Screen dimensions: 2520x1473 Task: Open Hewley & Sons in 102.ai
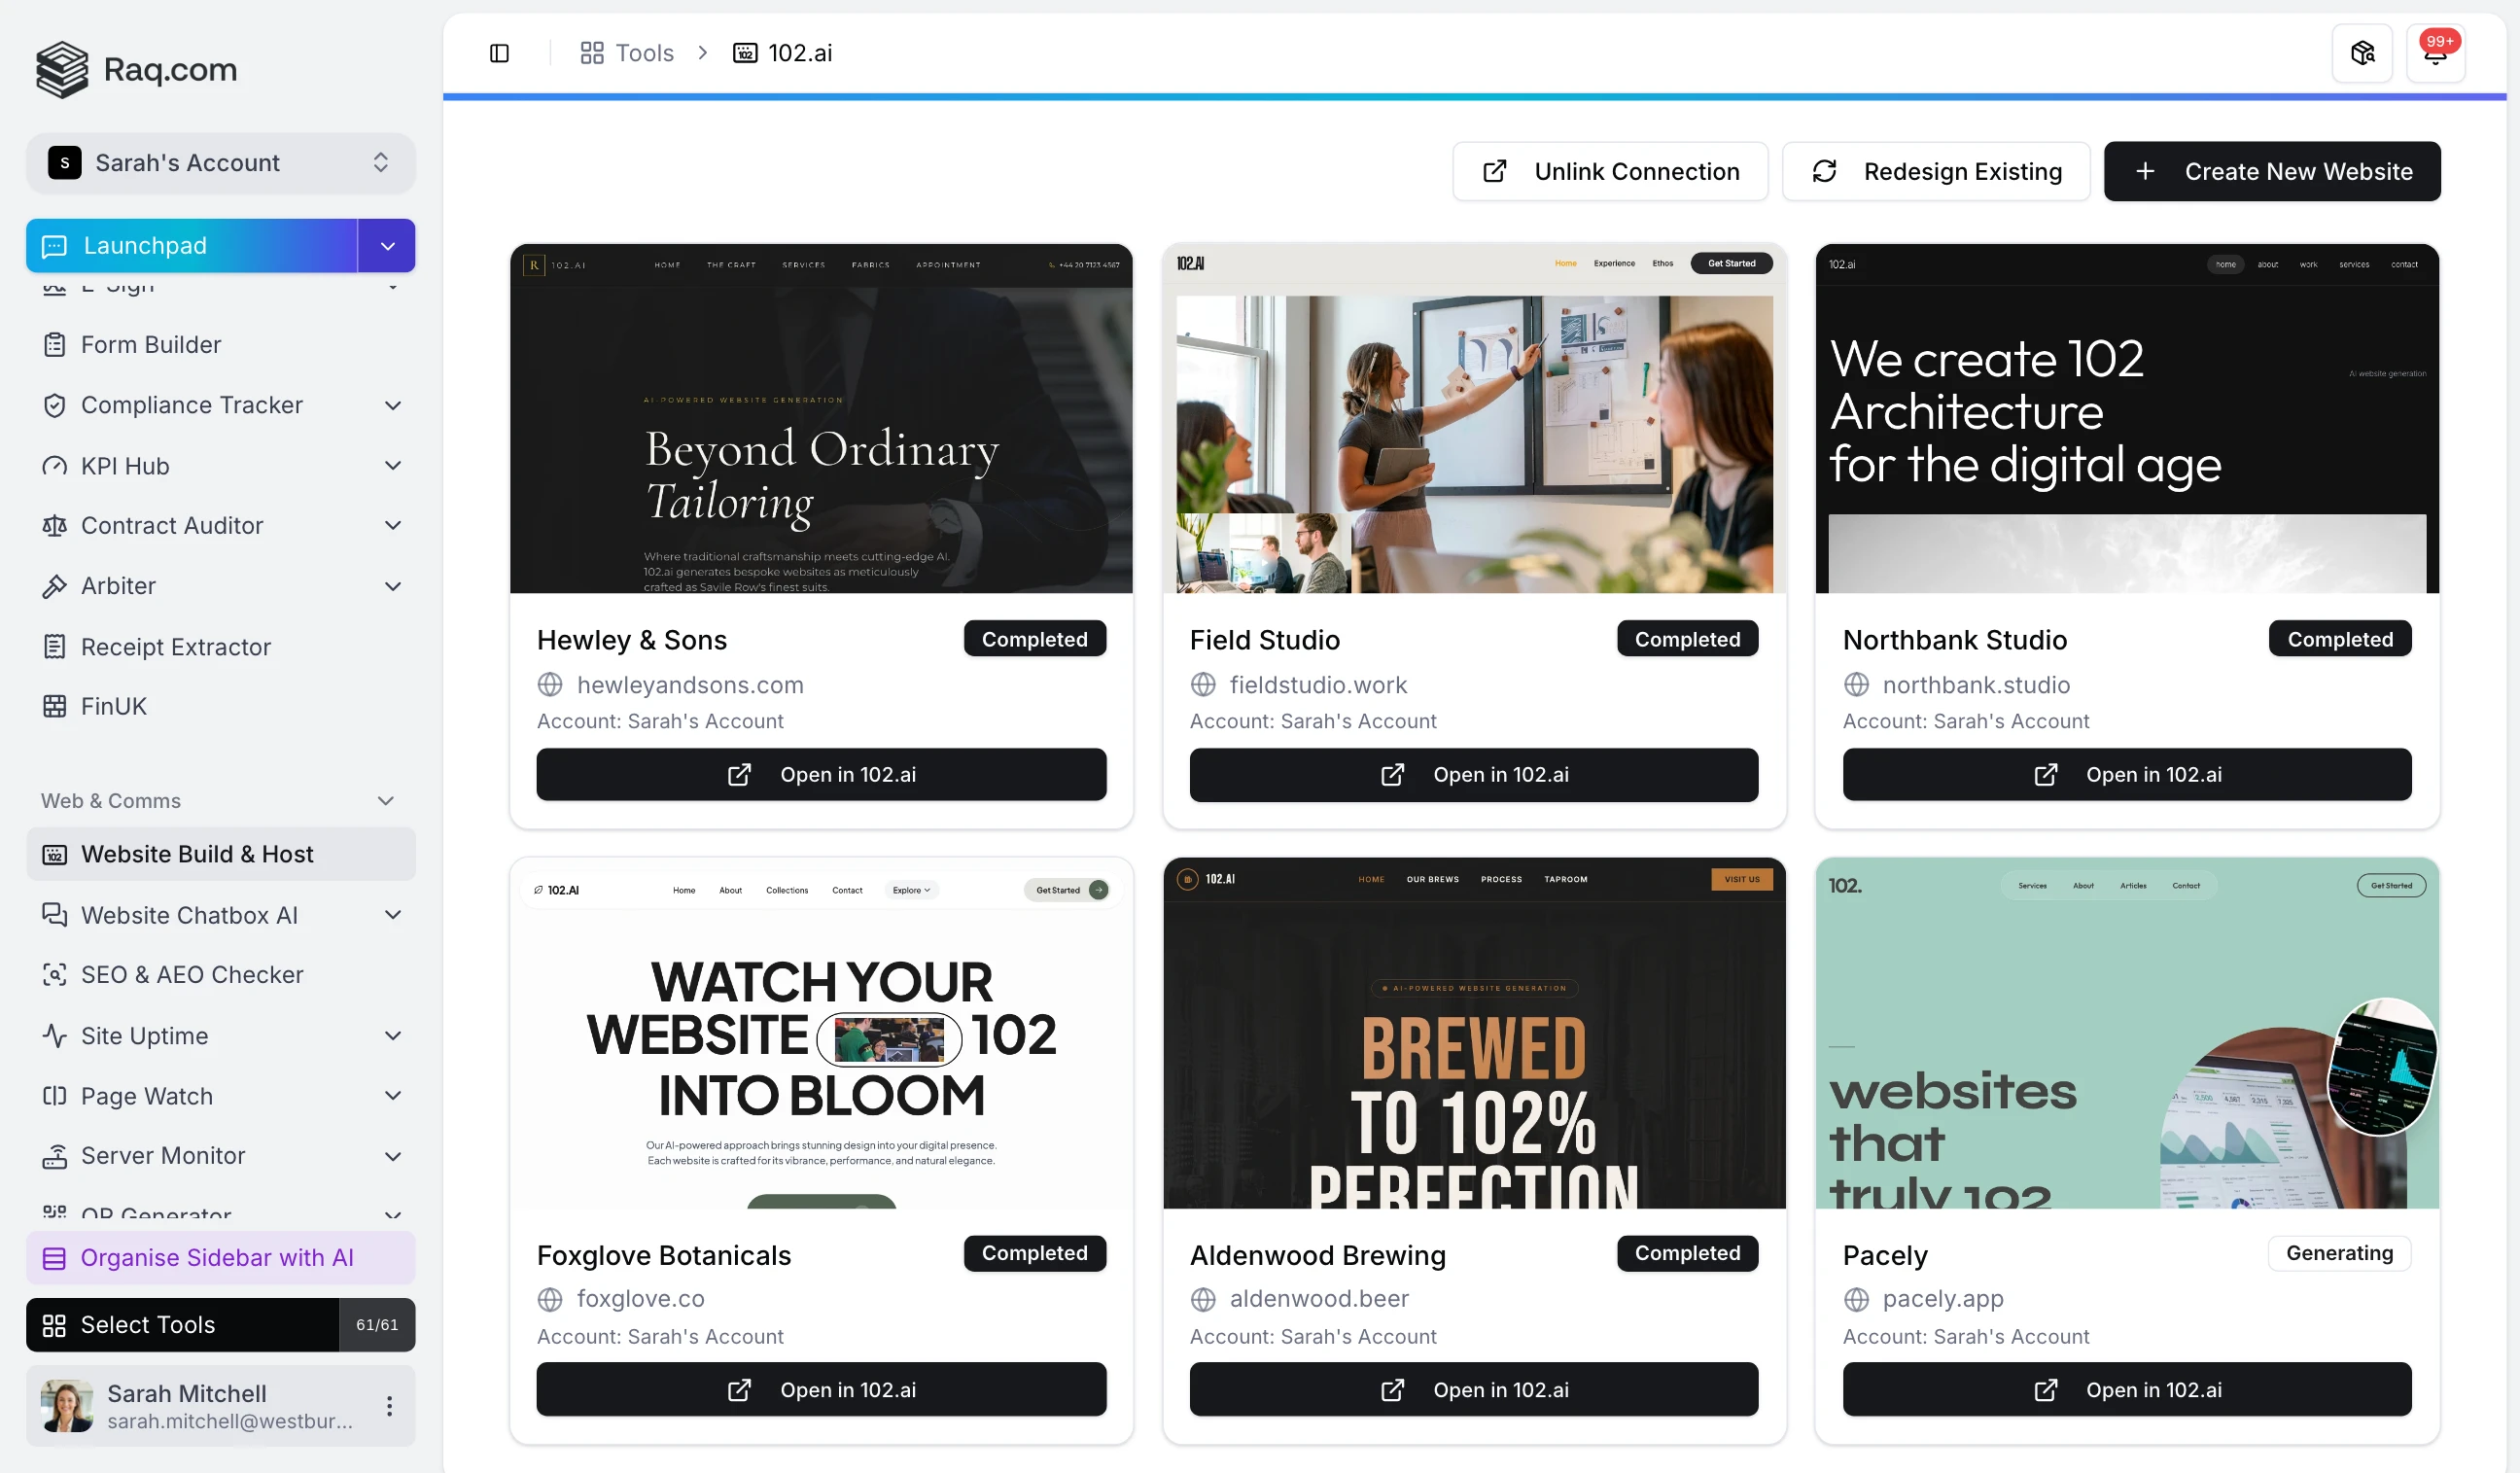click(821, 775)
